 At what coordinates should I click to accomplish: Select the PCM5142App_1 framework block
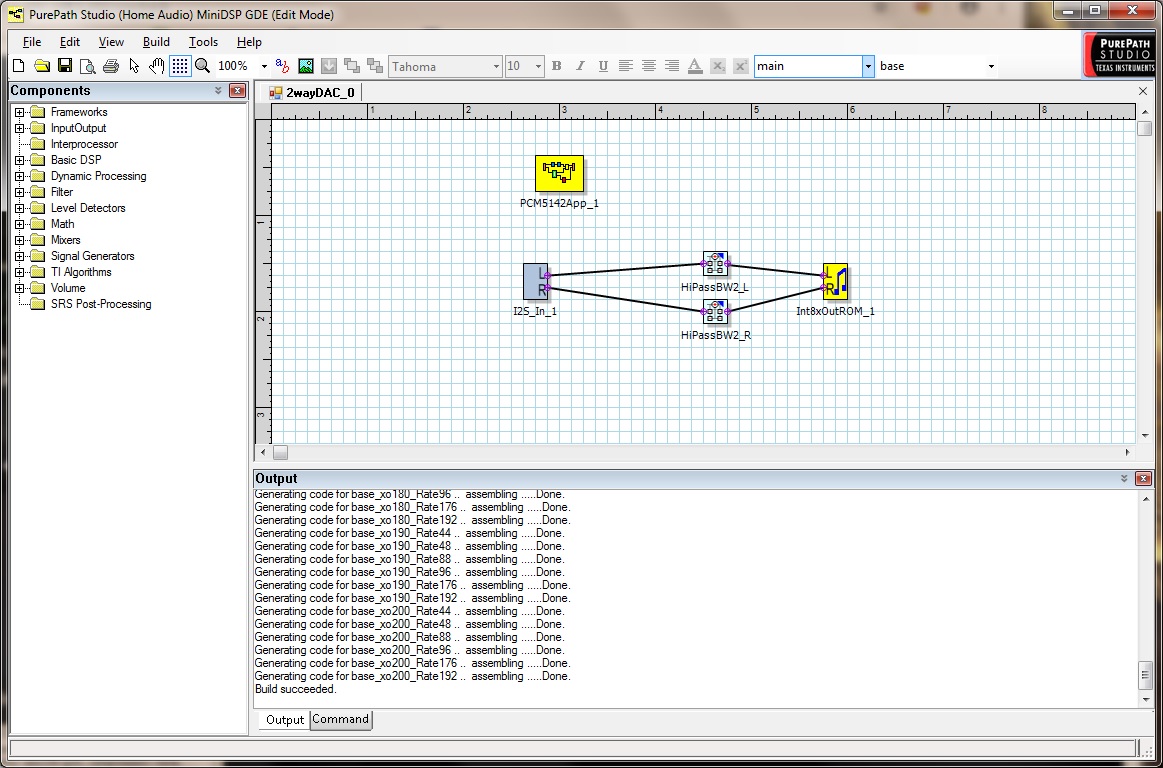(x=559, y=174)
